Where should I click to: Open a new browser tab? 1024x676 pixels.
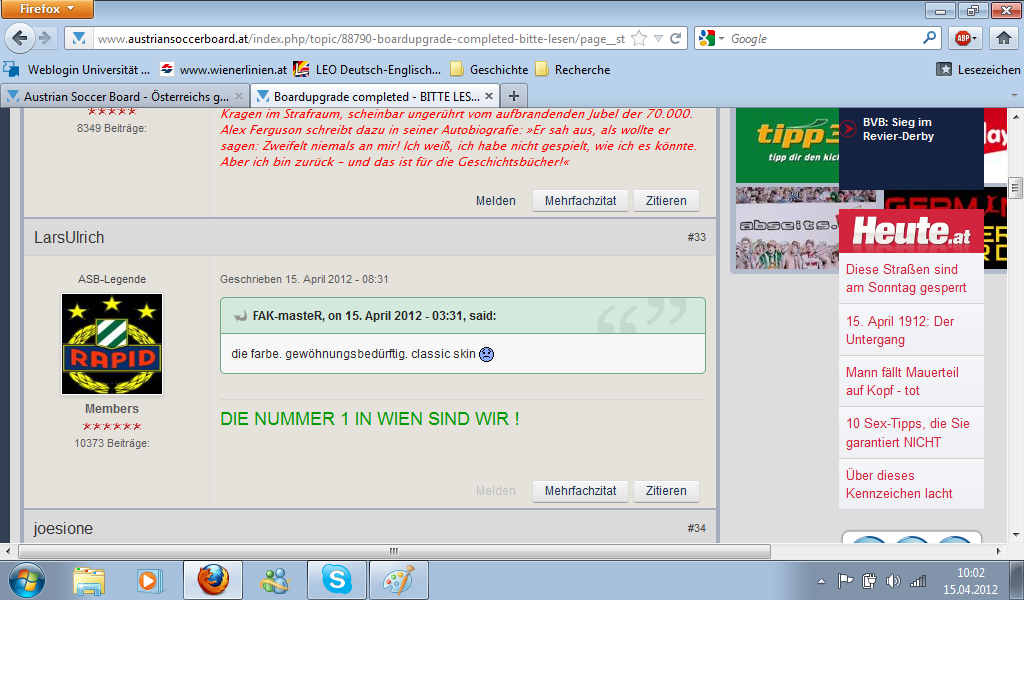tap(514, 96)
